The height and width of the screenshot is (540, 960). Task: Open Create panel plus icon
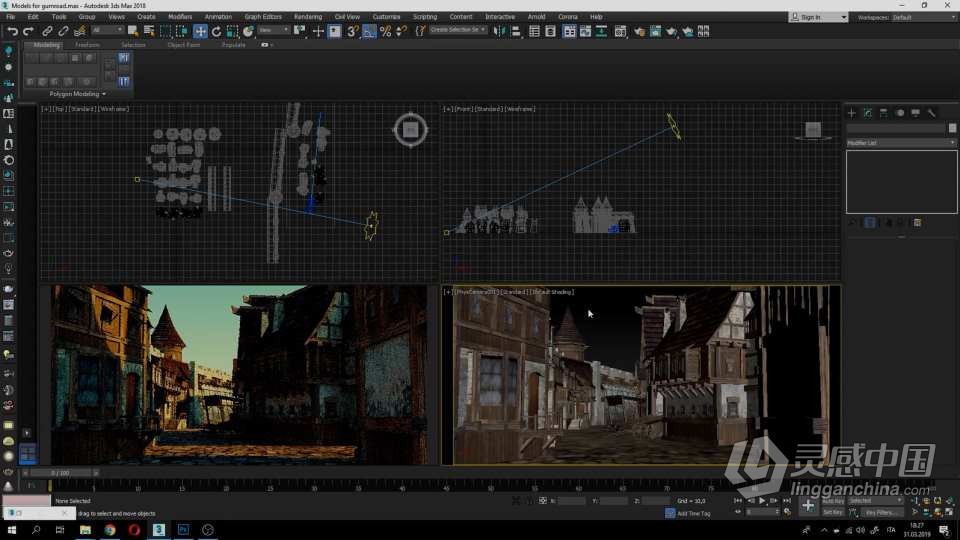[852, 113]
